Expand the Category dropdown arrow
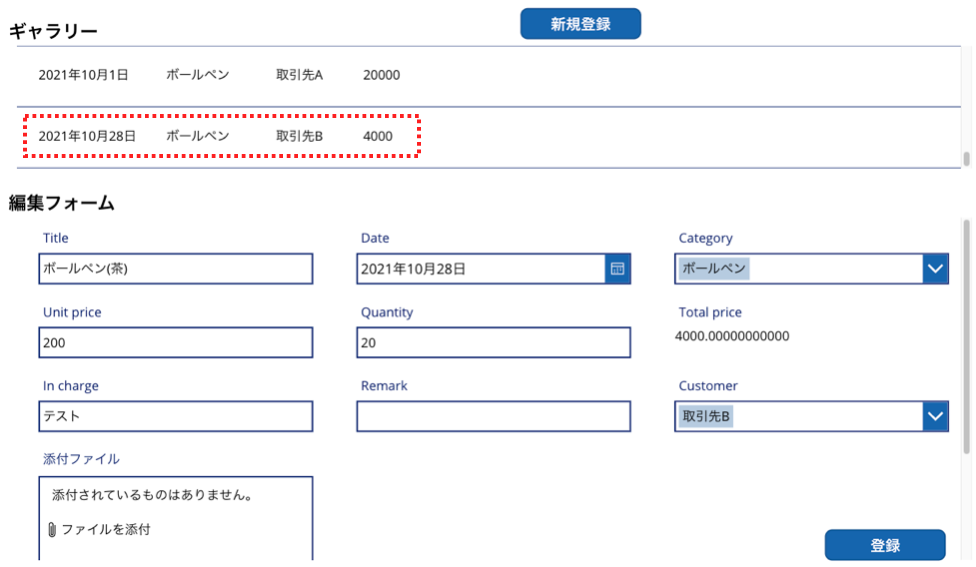976x567 pixels. tap(935, 269)
